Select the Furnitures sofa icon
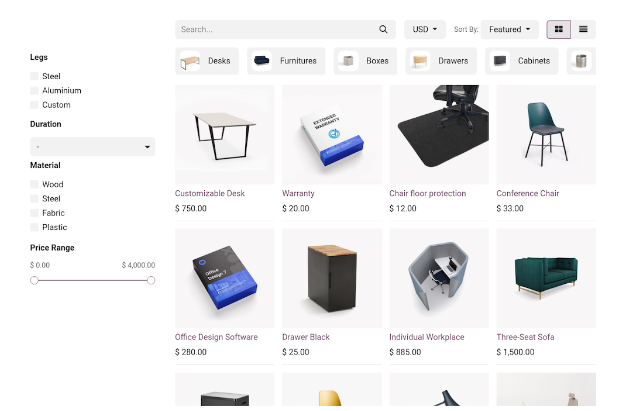This screenshot has width=619, height=411. (x=262, y=61)
